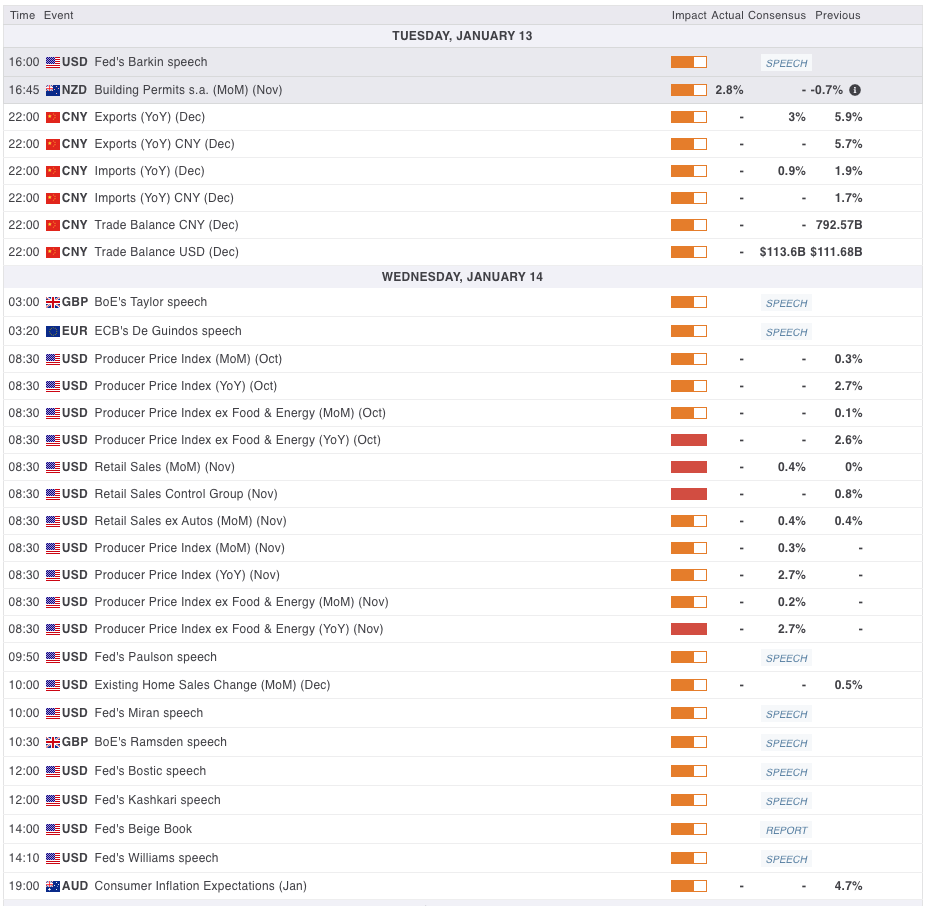This screenshot has height=906, width=941.
Task: Open the REPORT tag for Fed's Beige Book
Action: (x=786, y=830)
